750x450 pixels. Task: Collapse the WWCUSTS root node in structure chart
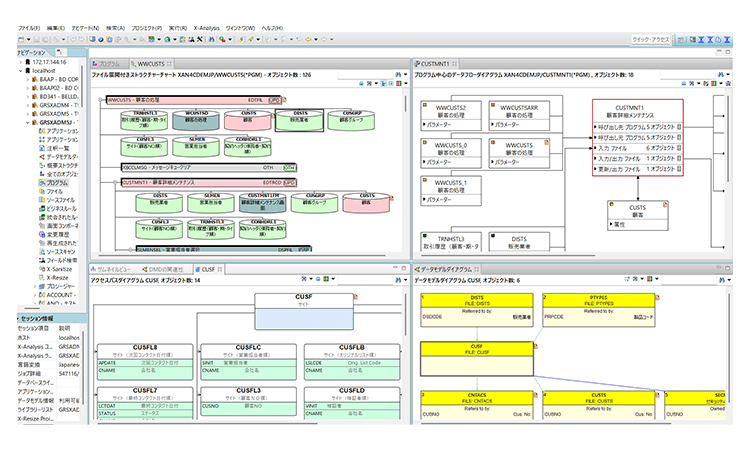tap(102, 100)
